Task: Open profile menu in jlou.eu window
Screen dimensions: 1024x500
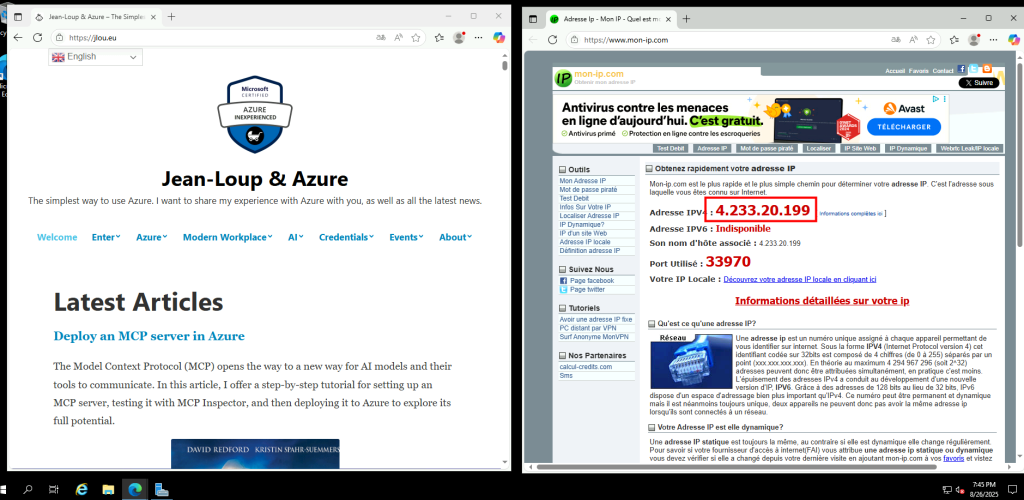Action: pyautogui.click(x=459, y=38)
